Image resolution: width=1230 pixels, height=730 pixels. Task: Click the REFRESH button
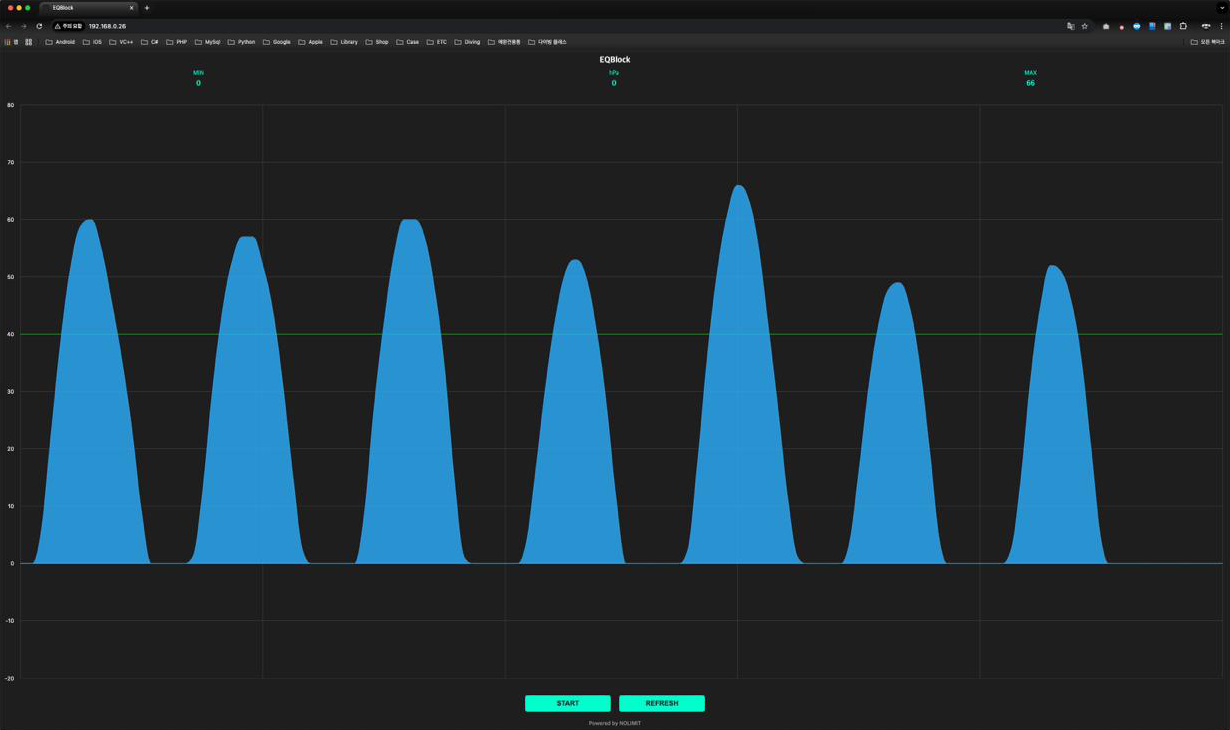661,703
